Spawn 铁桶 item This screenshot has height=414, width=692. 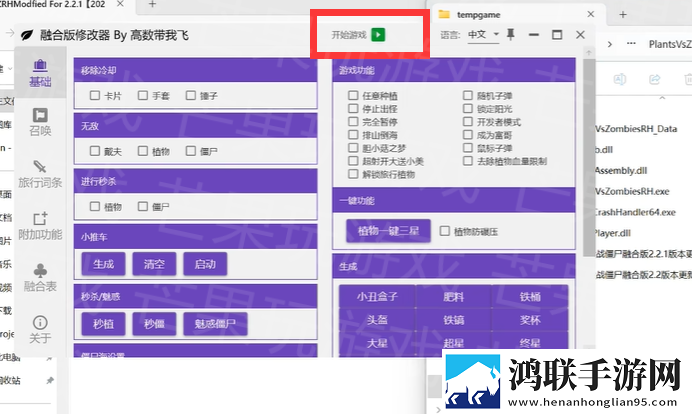(530, 297)
